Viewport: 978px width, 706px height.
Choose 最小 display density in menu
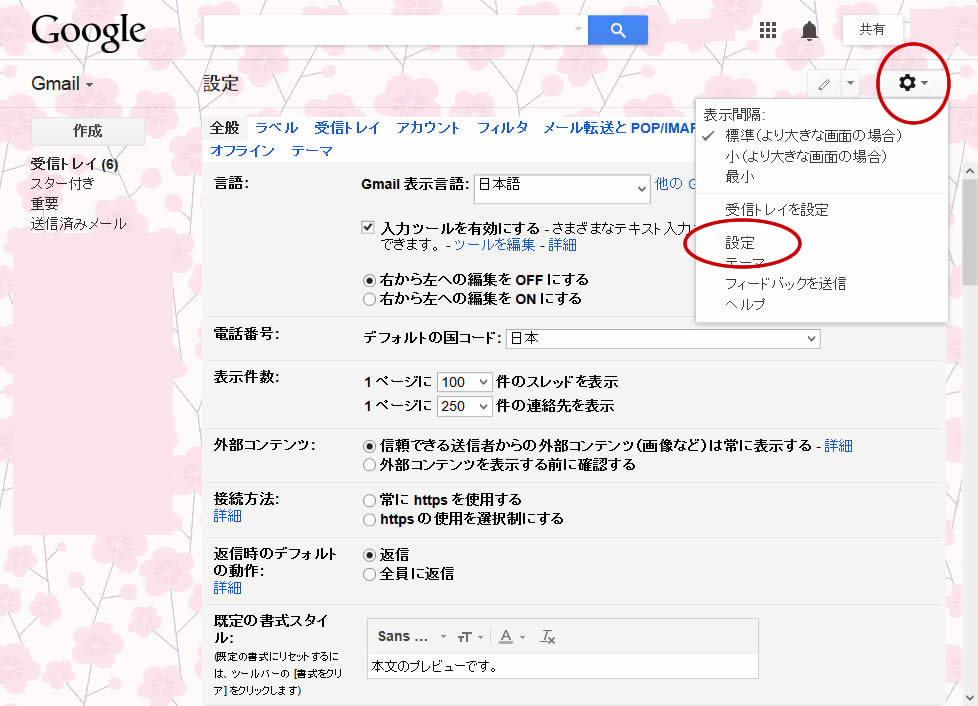click(740, 176)
